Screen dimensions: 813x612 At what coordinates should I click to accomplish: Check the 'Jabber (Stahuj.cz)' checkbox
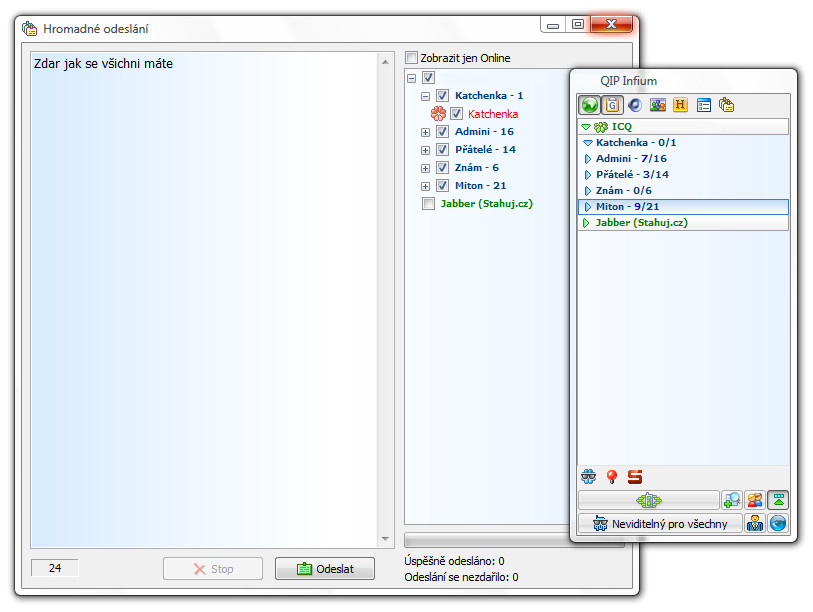click(x=428, y=204)
